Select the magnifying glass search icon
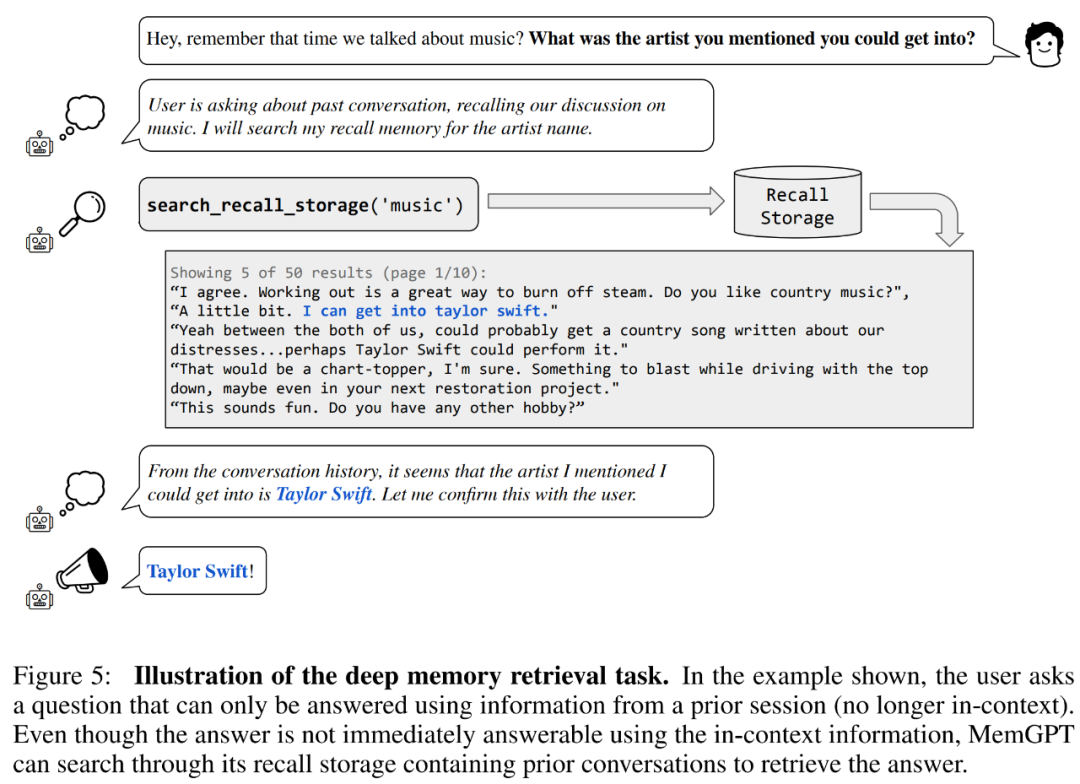Screen dimensions: 1080x784 [x=83, y=214]
